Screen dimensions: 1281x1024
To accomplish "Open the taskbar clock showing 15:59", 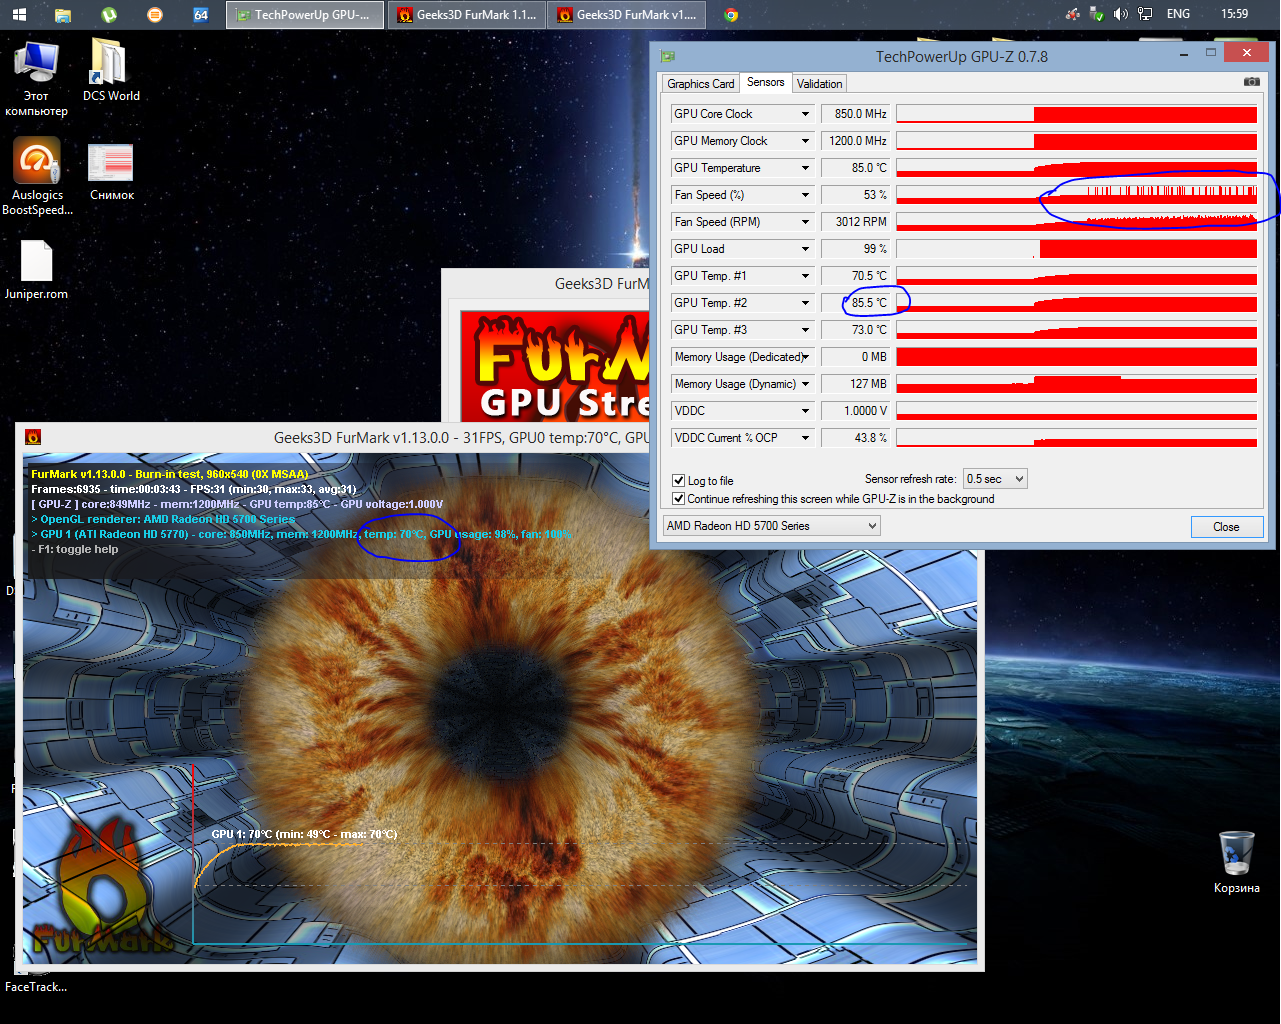I will [x=1235, y=14].
